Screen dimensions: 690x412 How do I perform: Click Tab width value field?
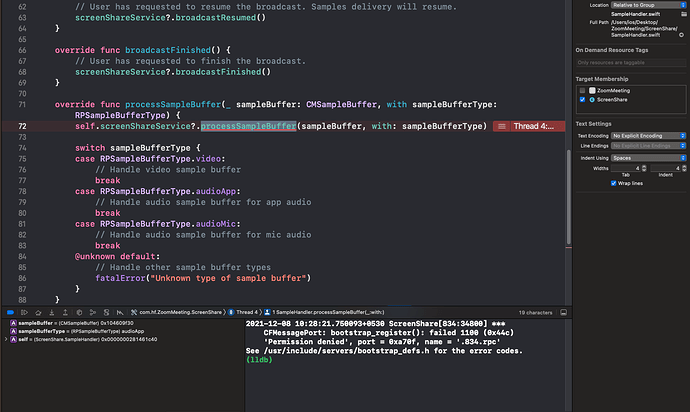pos(626,169)
